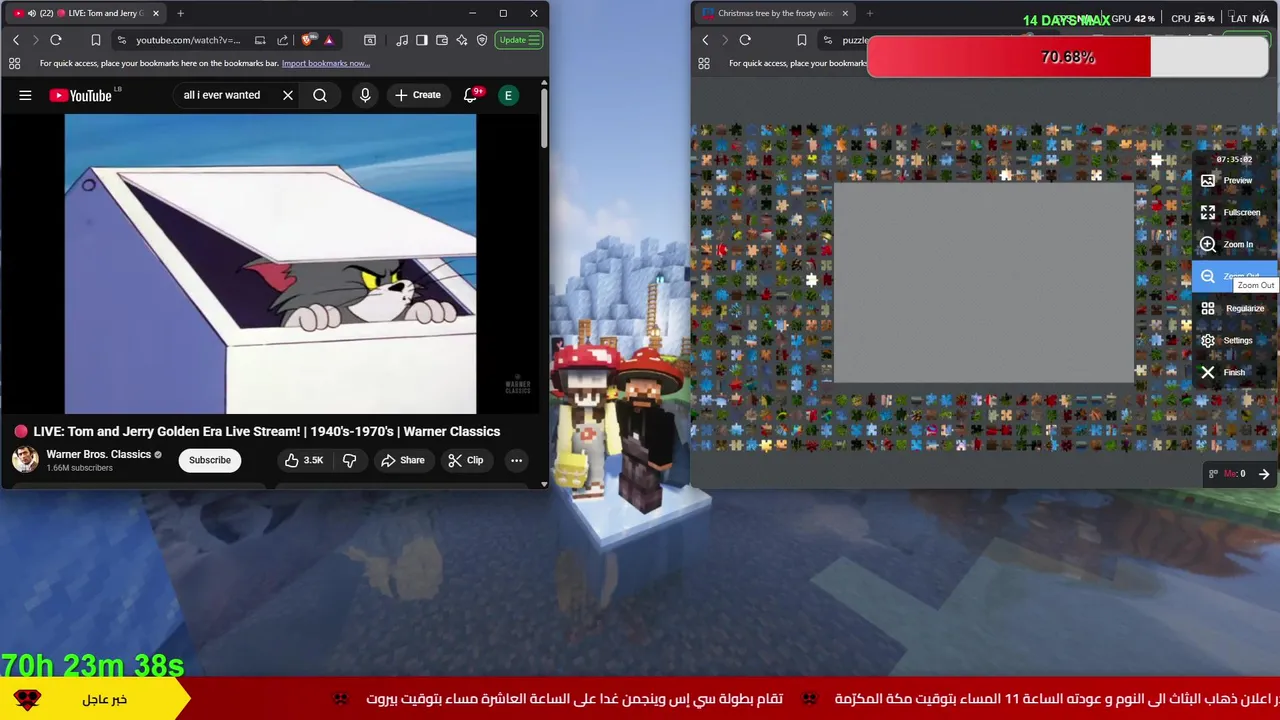Clip the live stream video

[466, 460]
